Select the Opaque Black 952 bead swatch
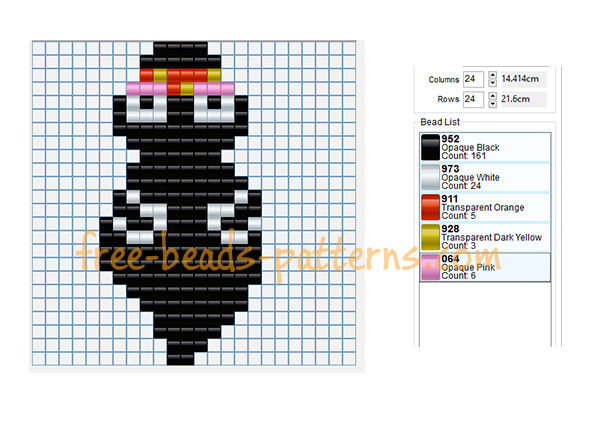 pos(430,147)
